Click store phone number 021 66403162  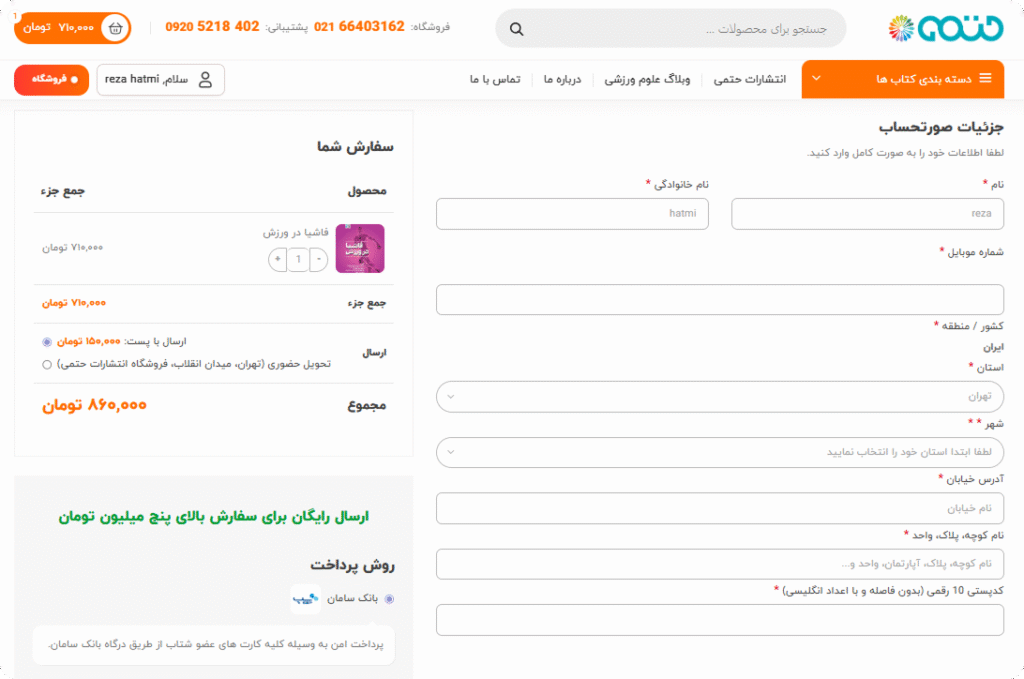[359, 27]
